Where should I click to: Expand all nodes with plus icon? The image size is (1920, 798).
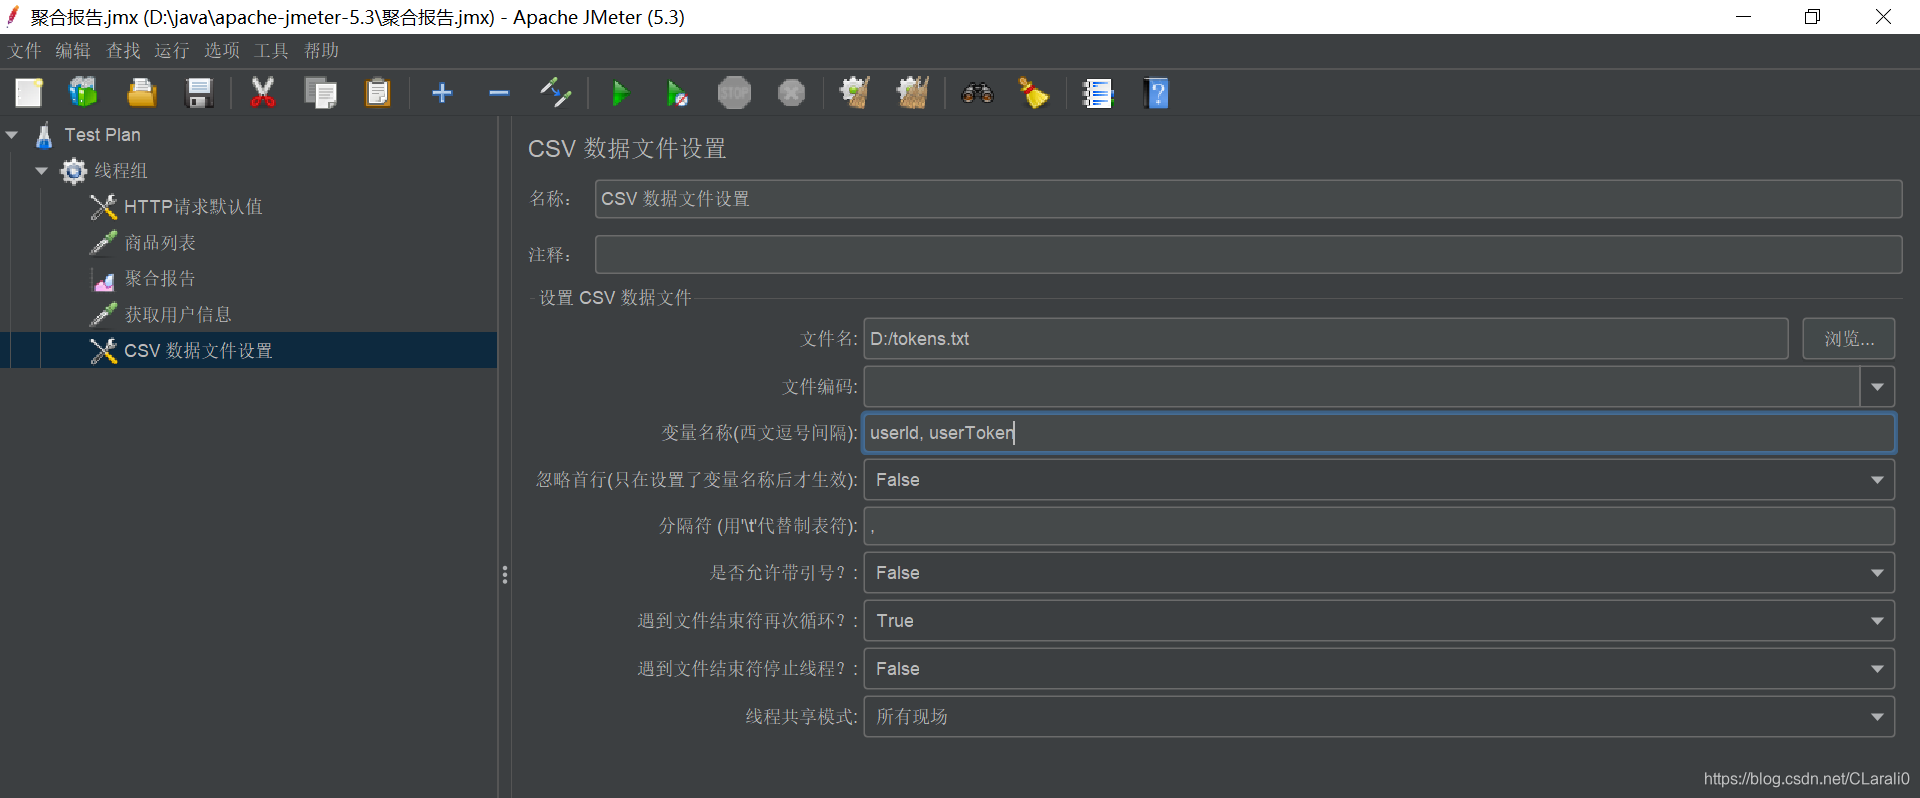click(x=442, y=93)
